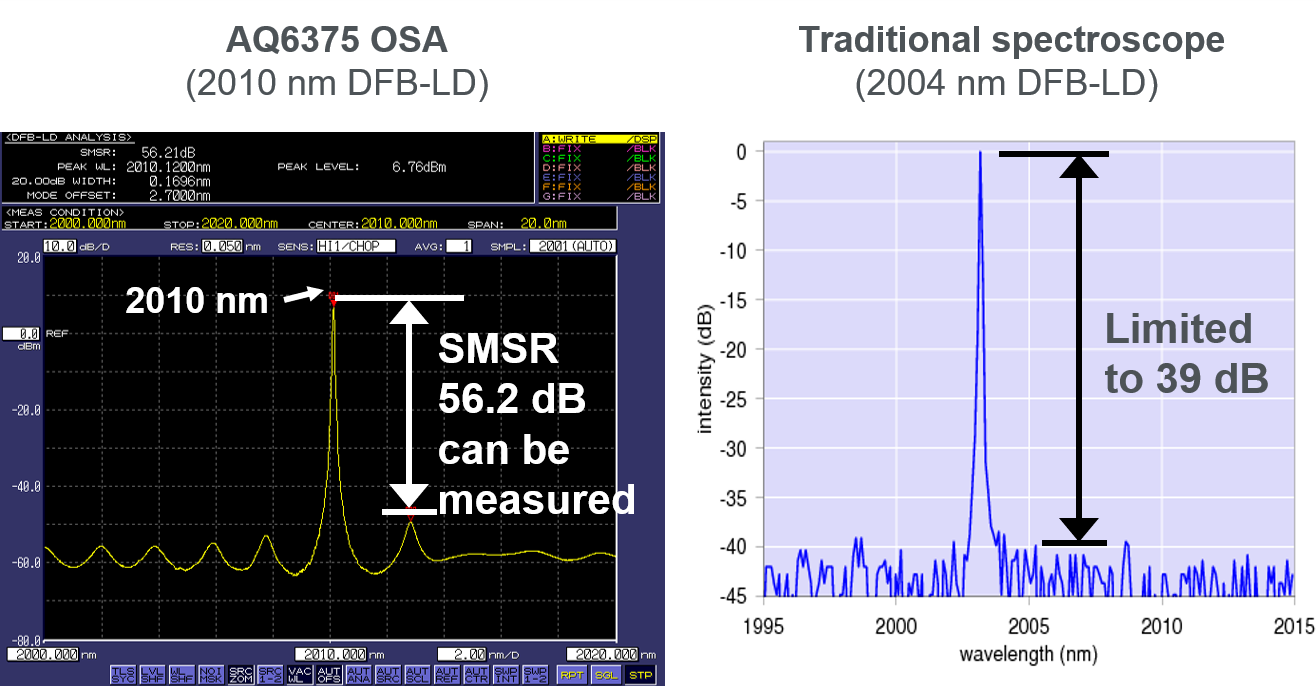Click the red side-mode marker near -50 dB
Viewport: 1316px width, 686px height.
click(410, 514)
